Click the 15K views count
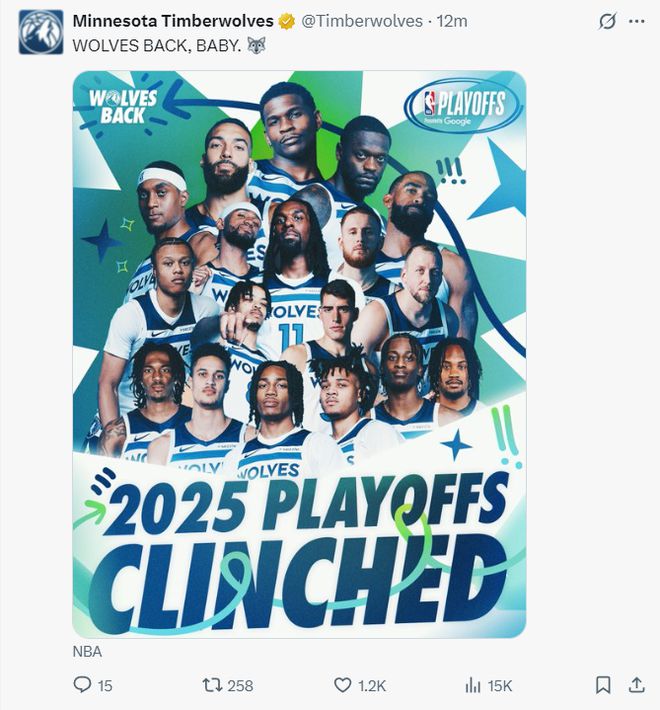660x710 pixels. click(x=500, y=685)
